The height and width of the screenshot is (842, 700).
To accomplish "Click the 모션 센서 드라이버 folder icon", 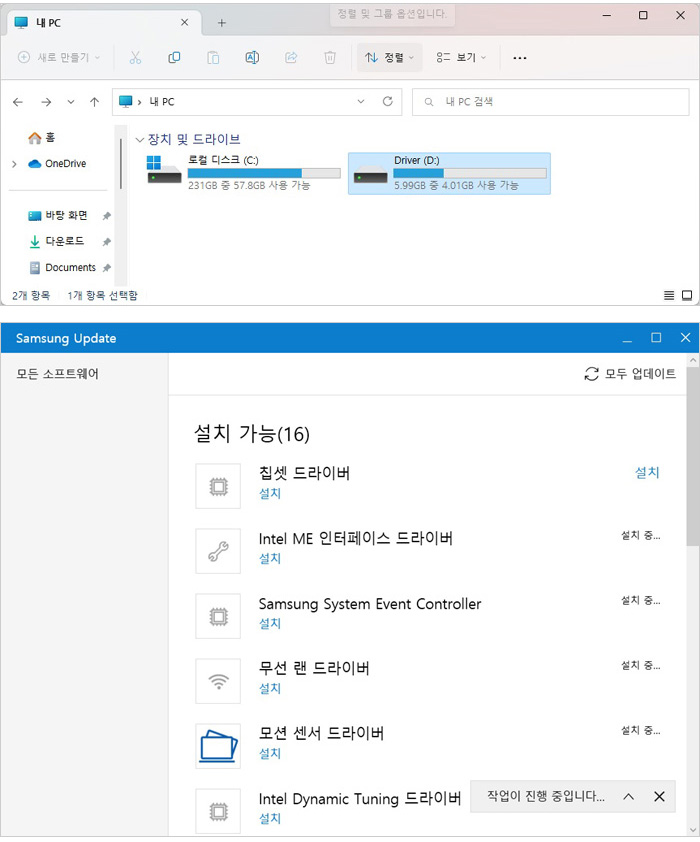I will click(x=218, y=746).
